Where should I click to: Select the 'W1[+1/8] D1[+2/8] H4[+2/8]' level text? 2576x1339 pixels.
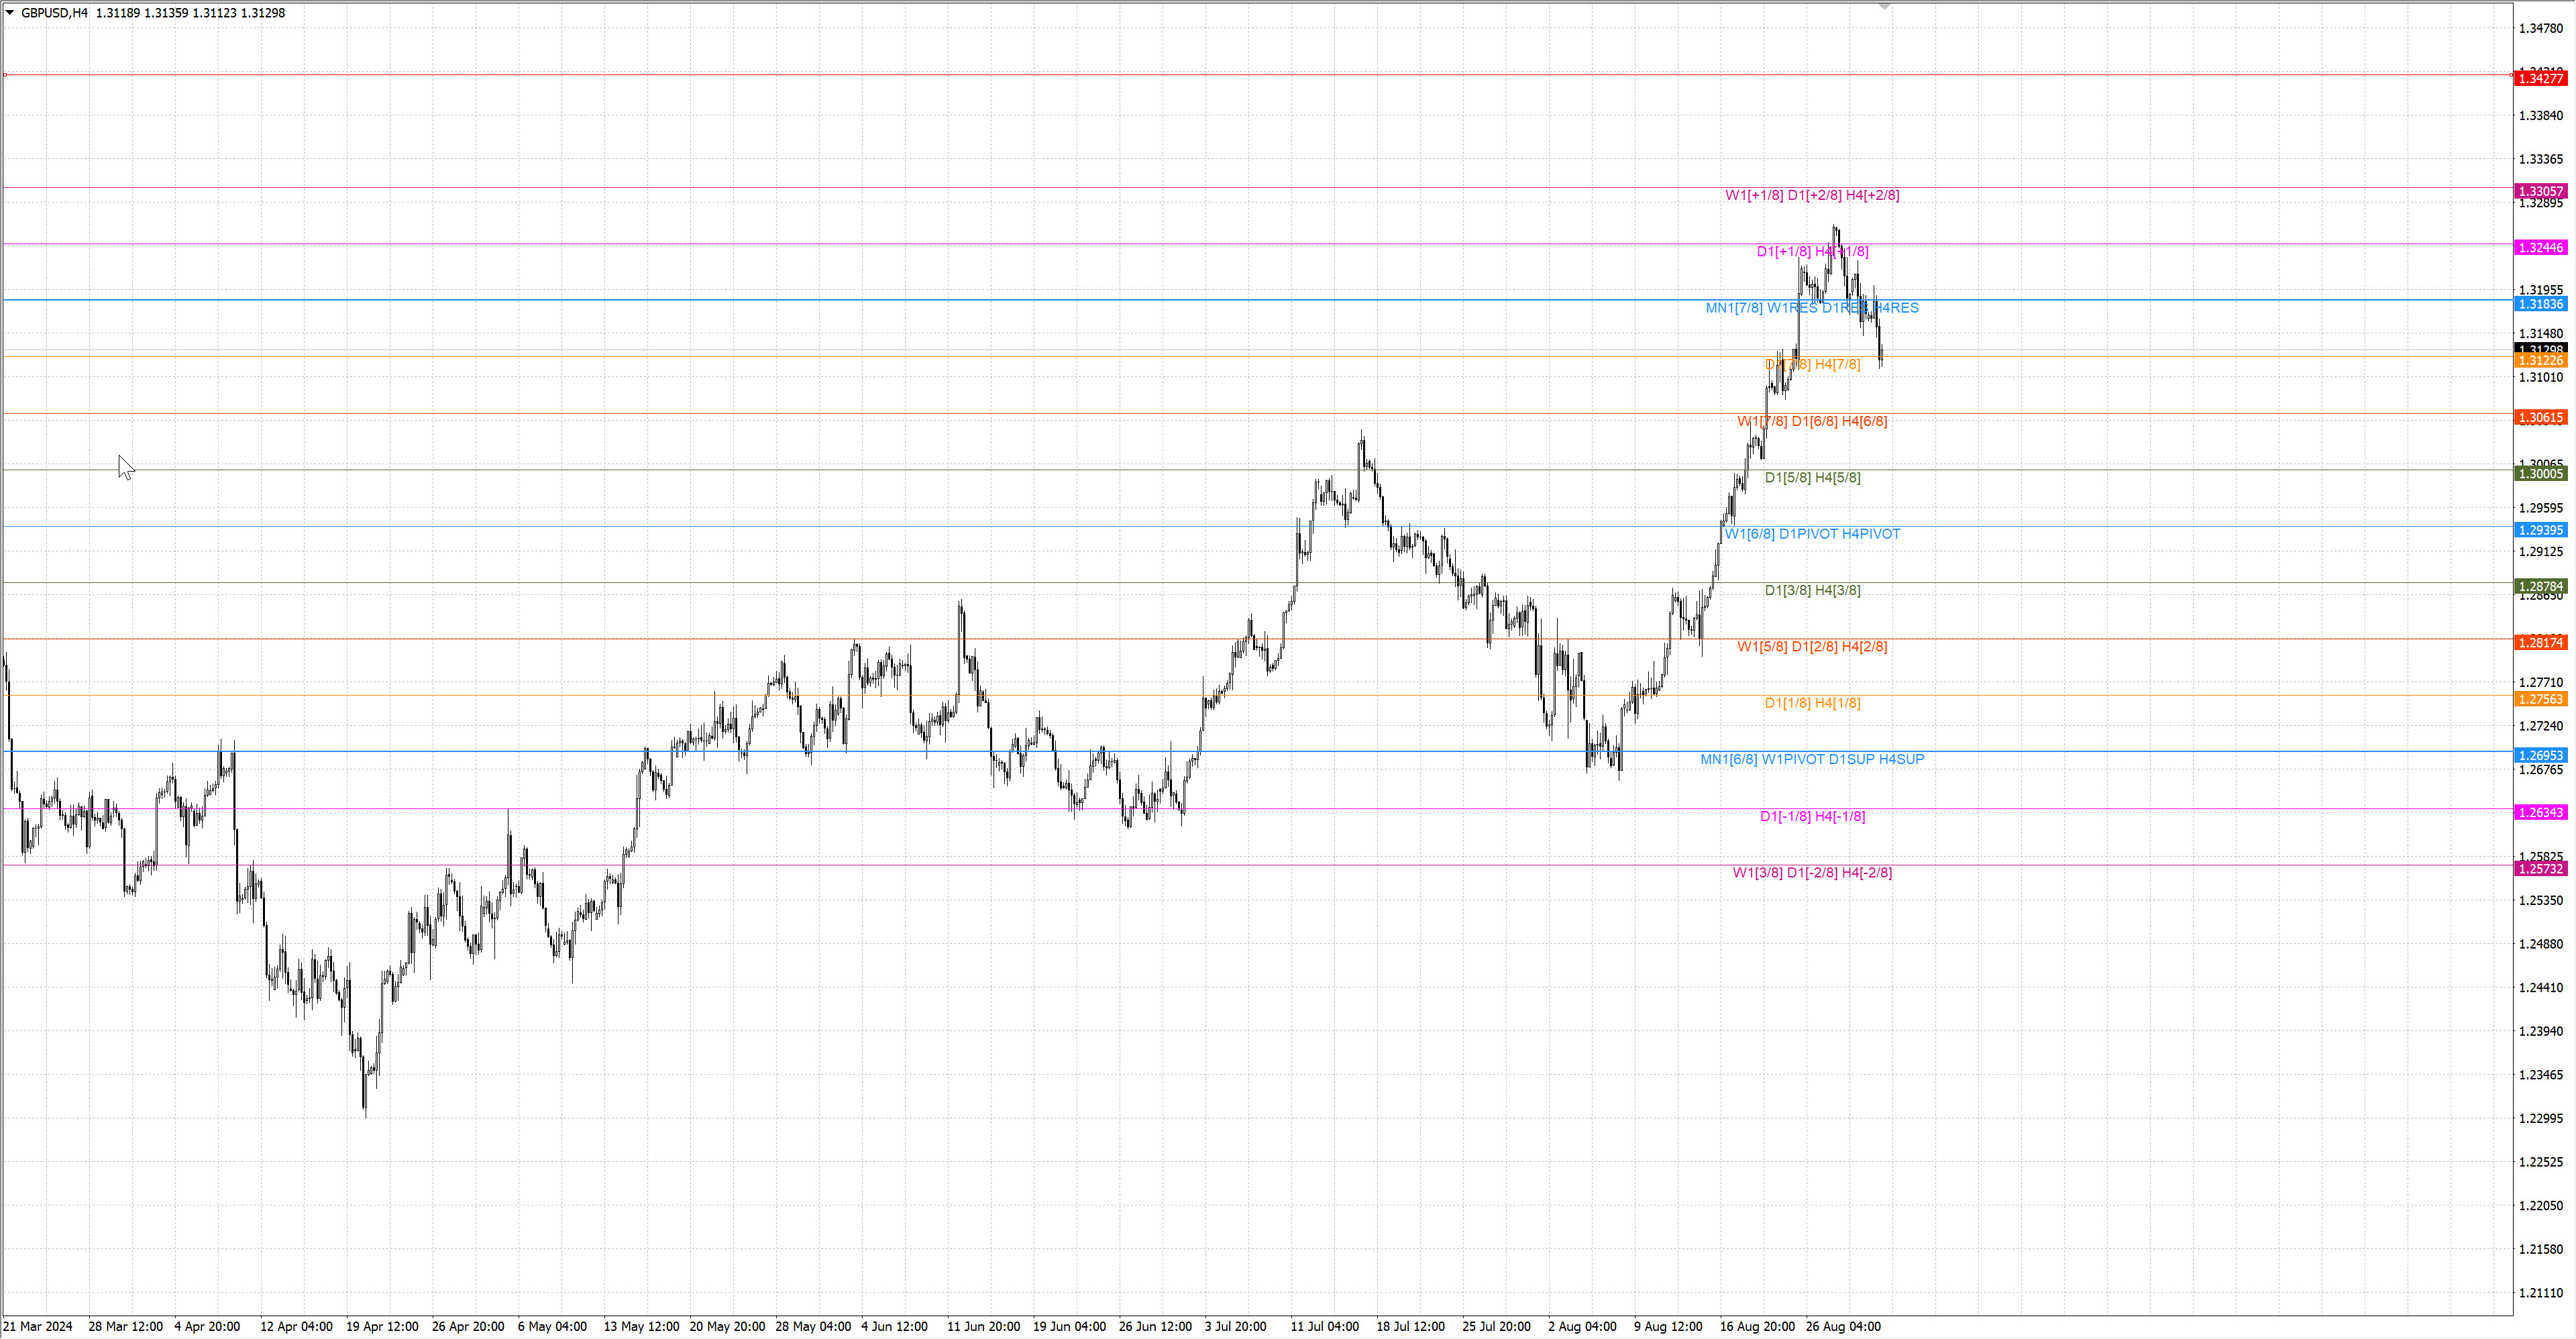point(1811,195)
